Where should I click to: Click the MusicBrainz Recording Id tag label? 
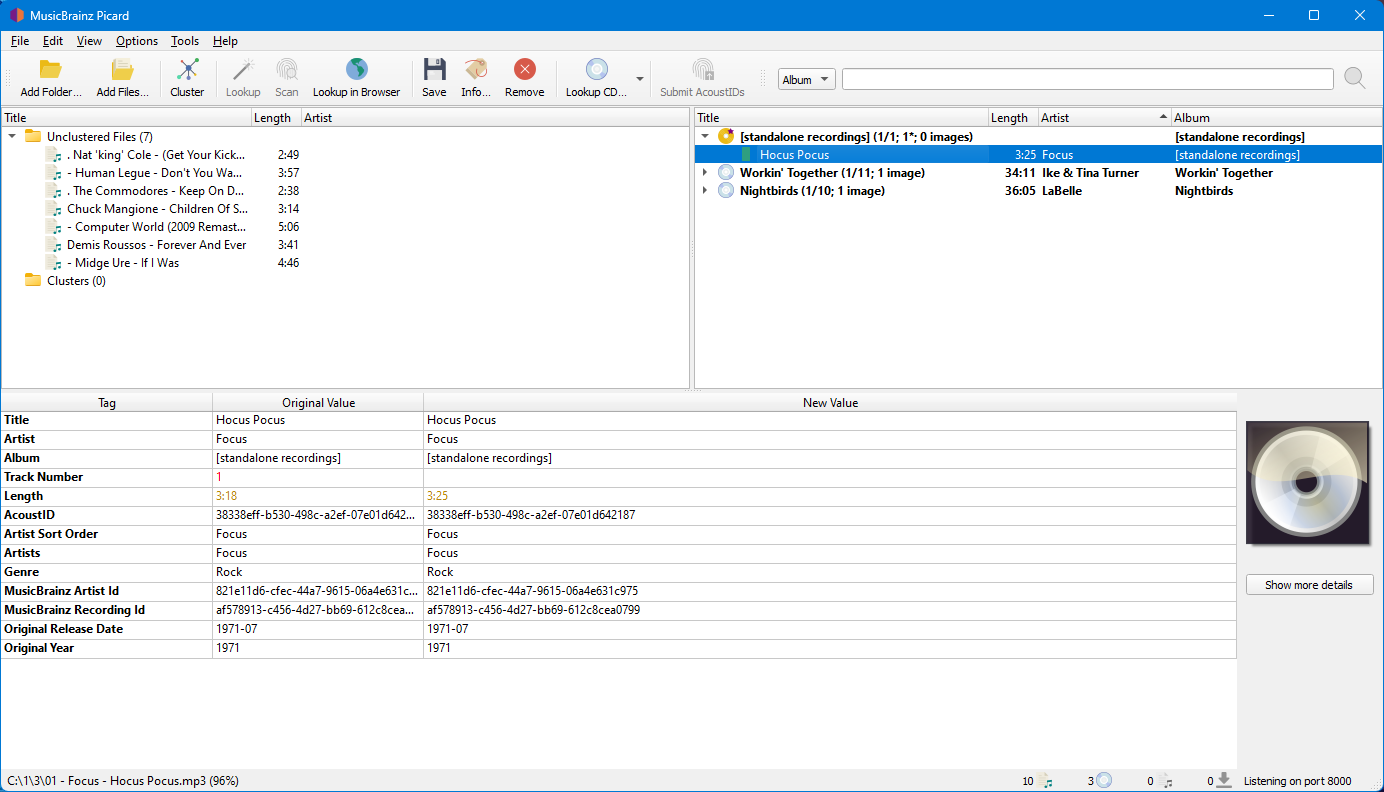pyautogui.click(x=74, y=609)
